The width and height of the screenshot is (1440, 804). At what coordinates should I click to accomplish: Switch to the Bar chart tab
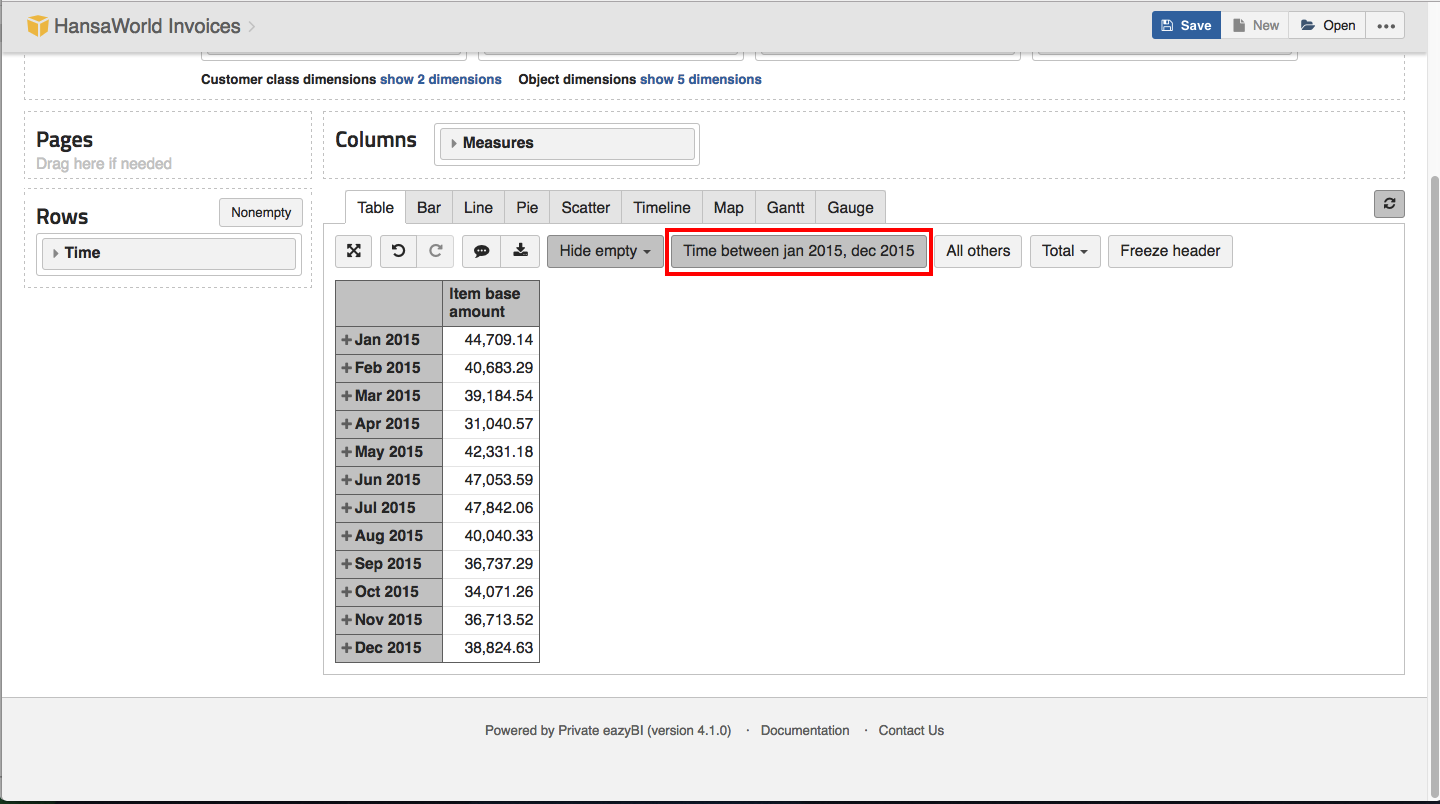(429, 208)
